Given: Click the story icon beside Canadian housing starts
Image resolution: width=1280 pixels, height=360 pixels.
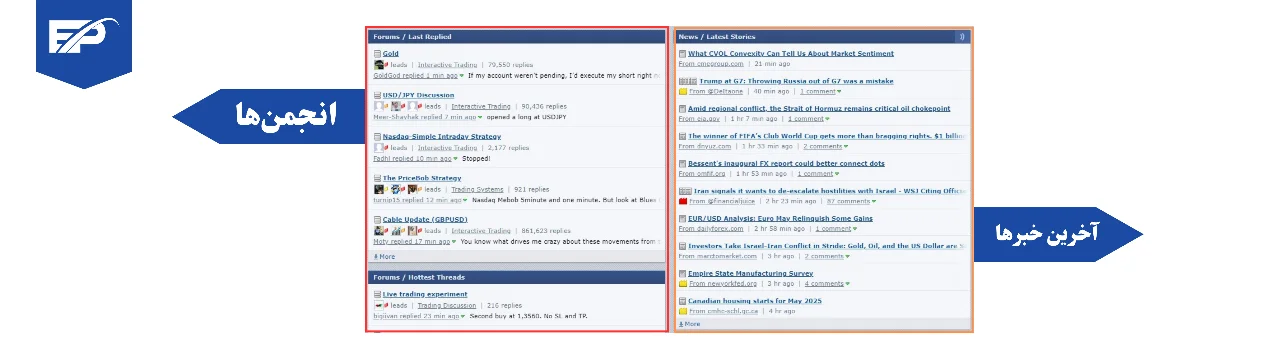Looking at the screenshot, I should (682, 300).
